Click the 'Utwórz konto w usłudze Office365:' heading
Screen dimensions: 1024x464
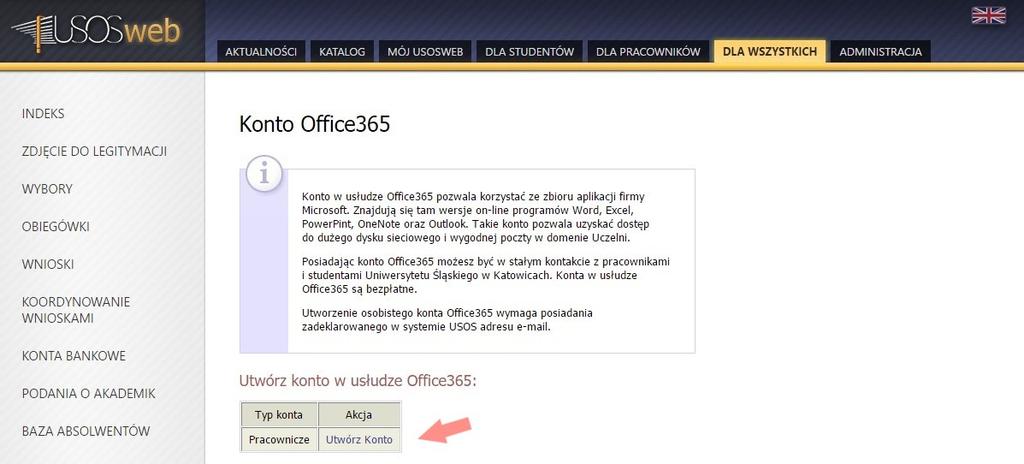(358, 380)
